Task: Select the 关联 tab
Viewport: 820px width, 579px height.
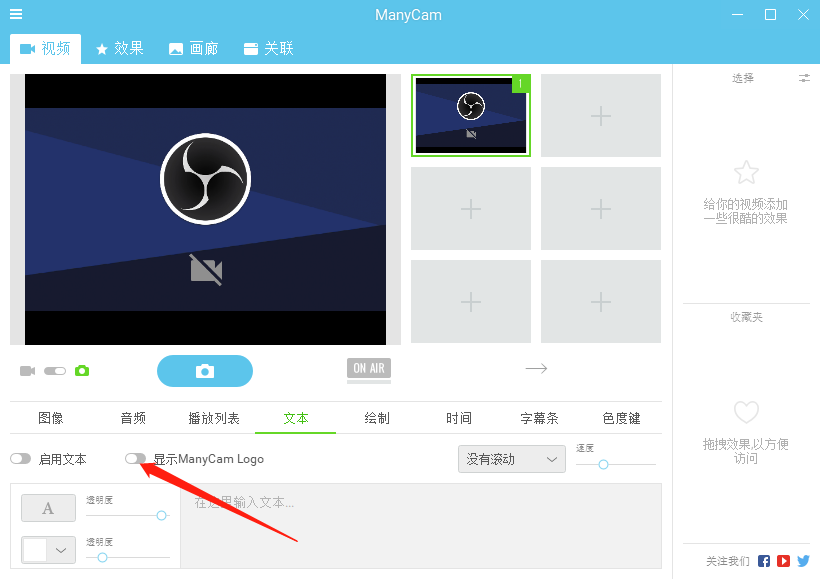Action: tap(269, 49)
